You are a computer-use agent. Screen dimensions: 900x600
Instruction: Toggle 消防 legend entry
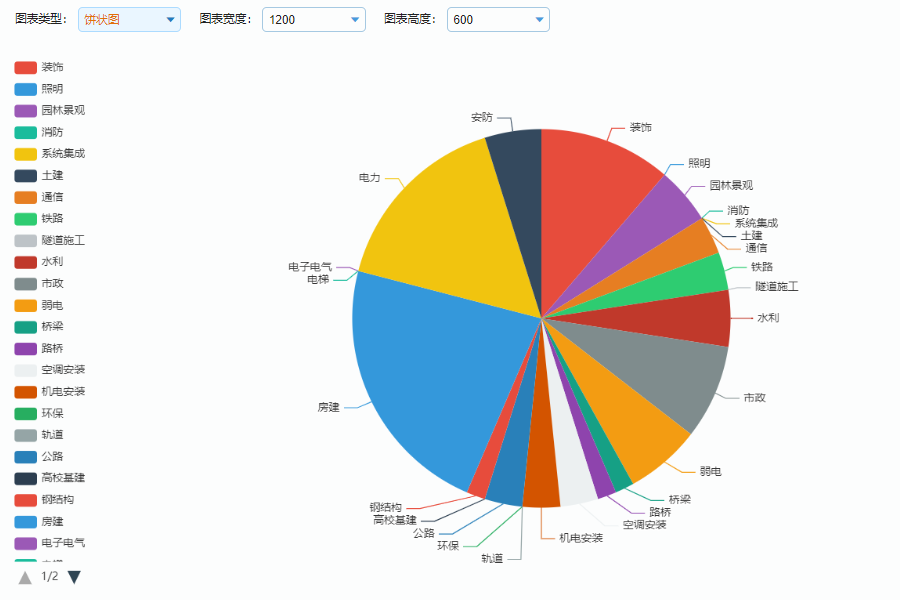click(x=39, y=132)
